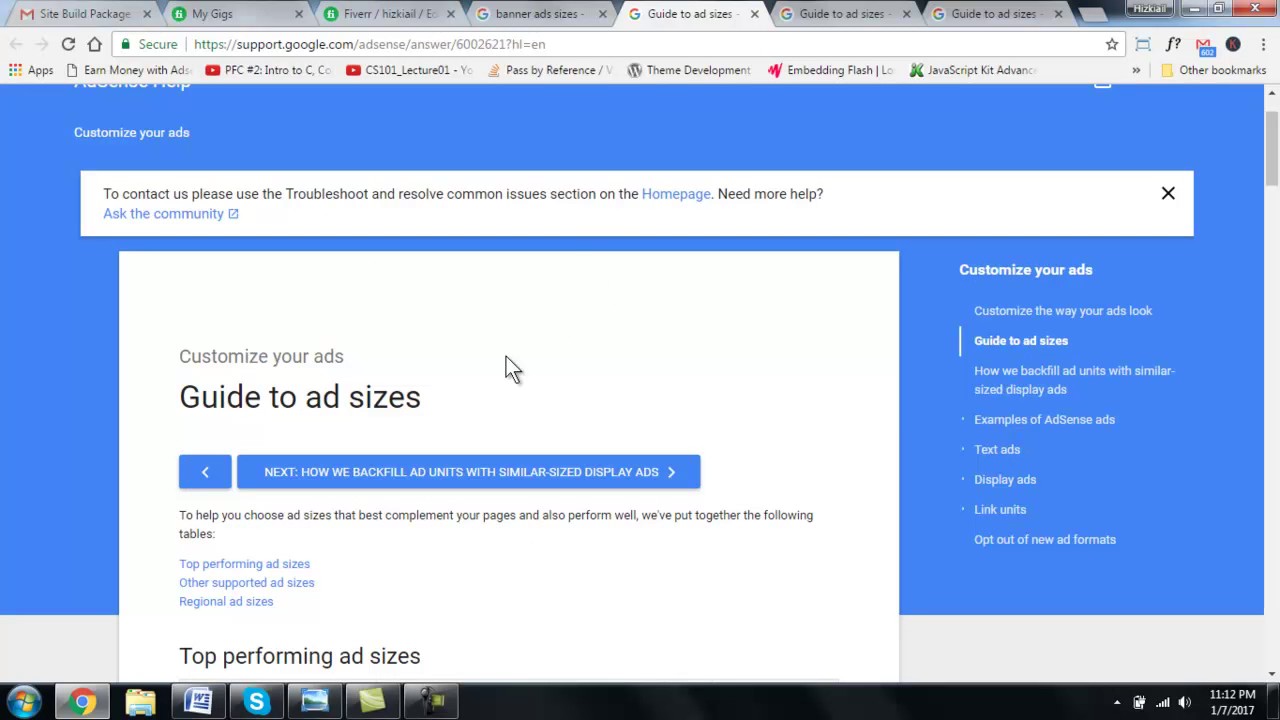The image size is (1280, 720).
Task: Open Earn Money with Ads bookmark
Action: point(128,70)
